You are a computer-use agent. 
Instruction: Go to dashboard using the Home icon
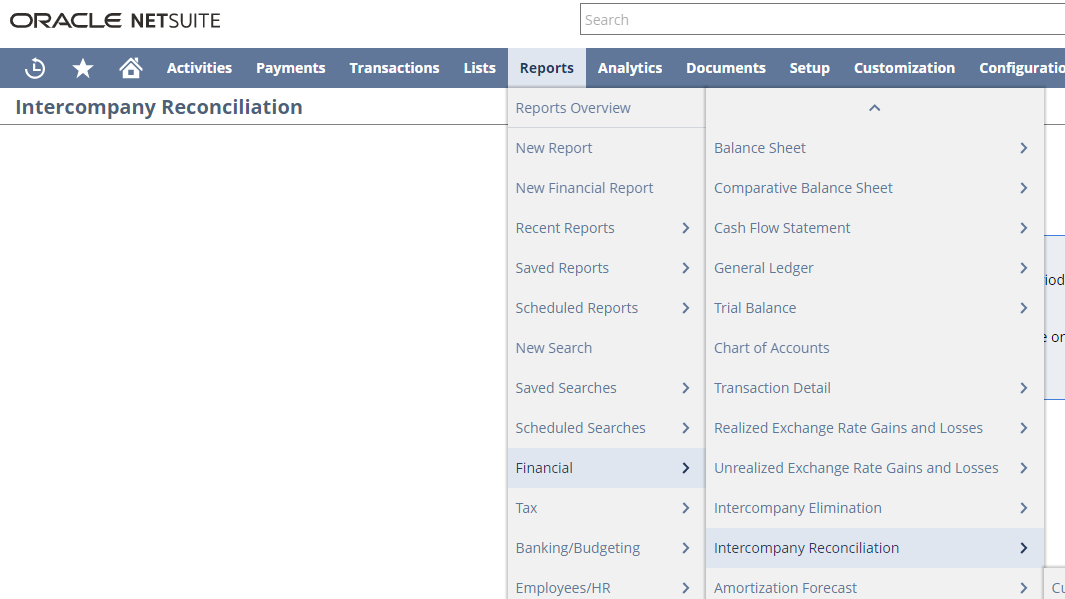[x=130, y=67]
